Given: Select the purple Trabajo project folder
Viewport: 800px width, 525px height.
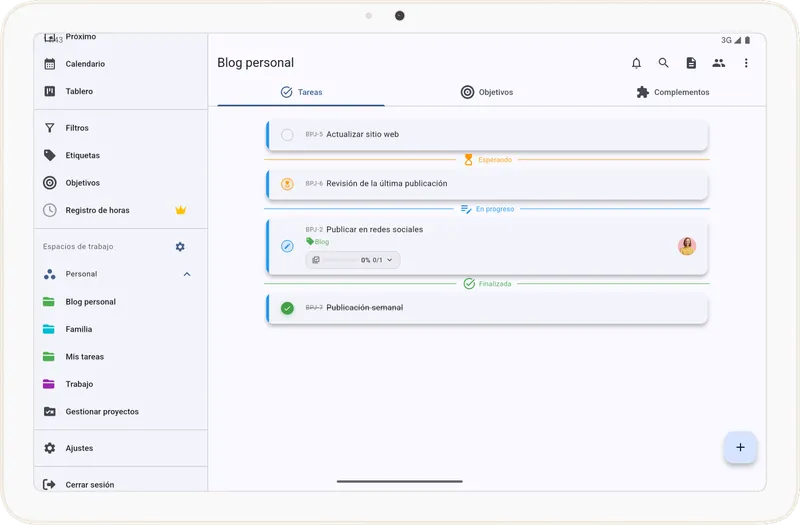Looking at the screenshot, I should [x=79, y=384].
